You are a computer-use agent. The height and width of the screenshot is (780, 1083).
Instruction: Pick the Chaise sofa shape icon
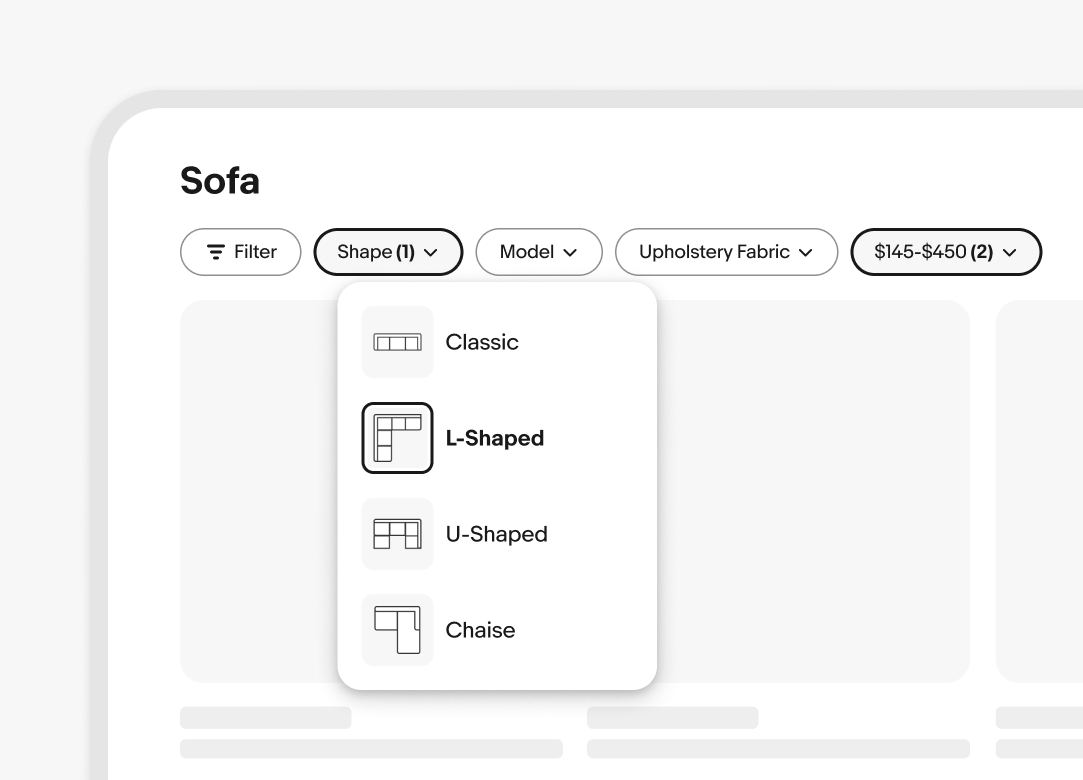coord(397,630)
